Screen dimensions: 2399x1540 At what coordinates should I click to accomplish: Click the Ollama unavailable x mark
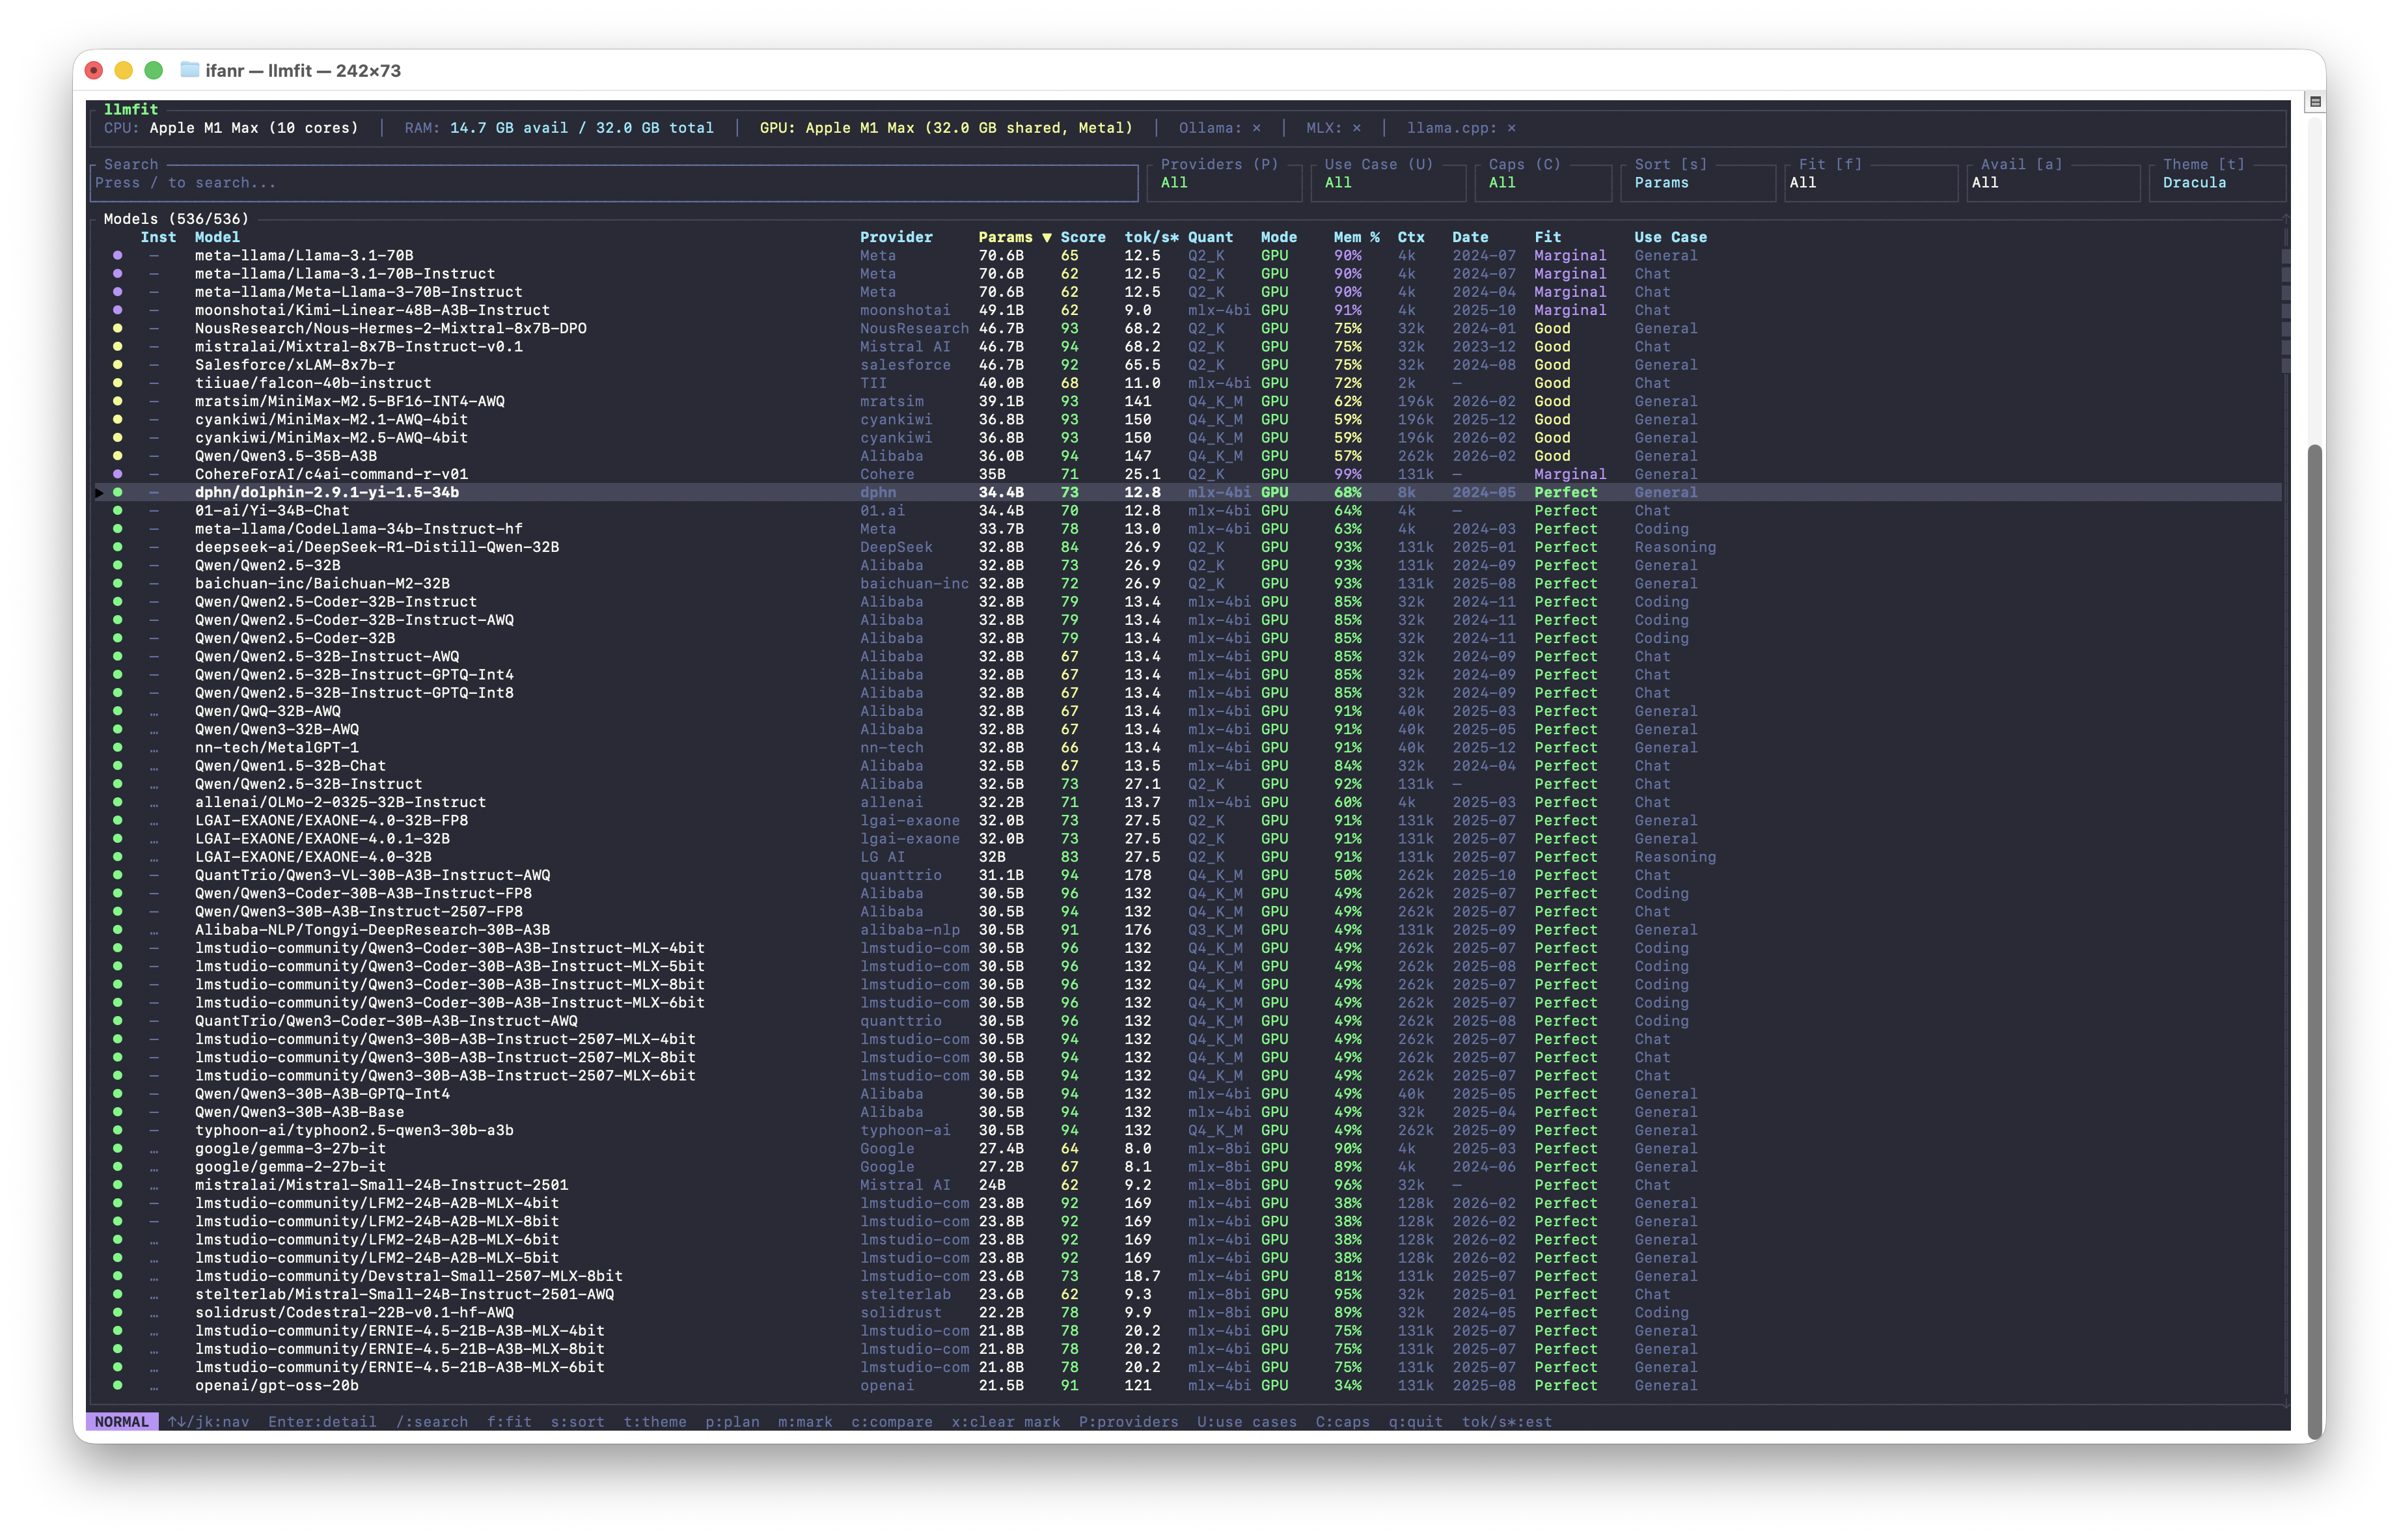point(1256,128)
